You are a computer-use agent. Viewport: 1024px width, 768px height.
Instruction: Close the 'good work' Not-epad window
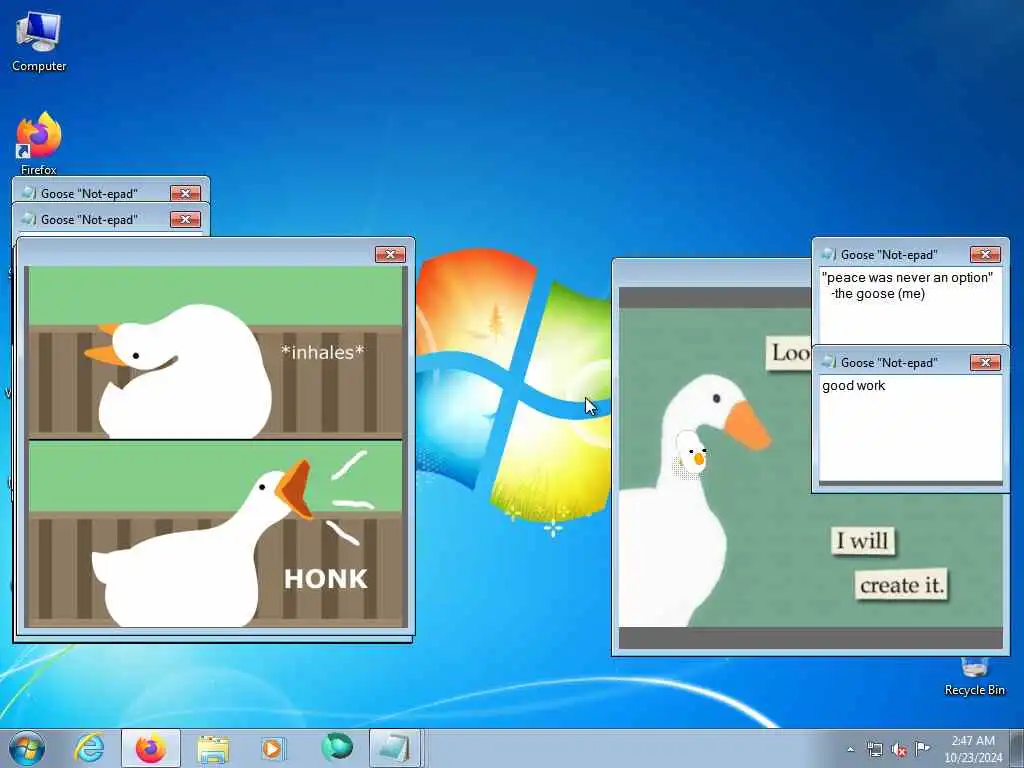click(x=985, y=362)
